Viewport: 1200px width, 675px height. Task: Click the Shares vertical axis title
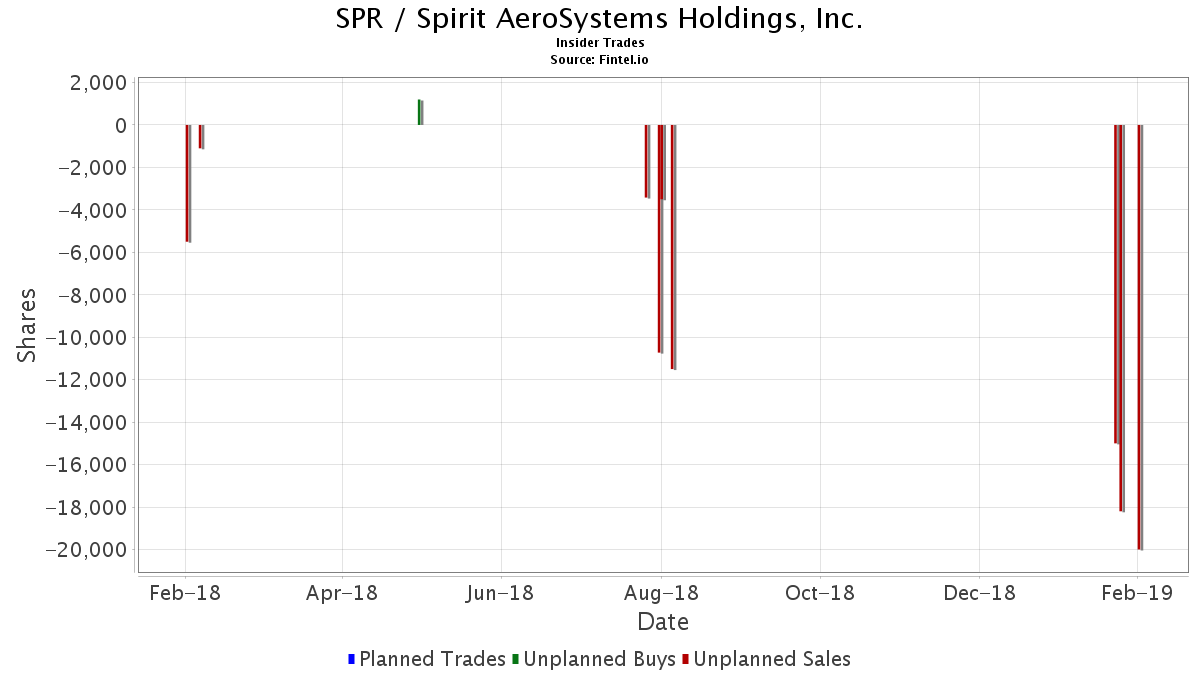[27, 325]
